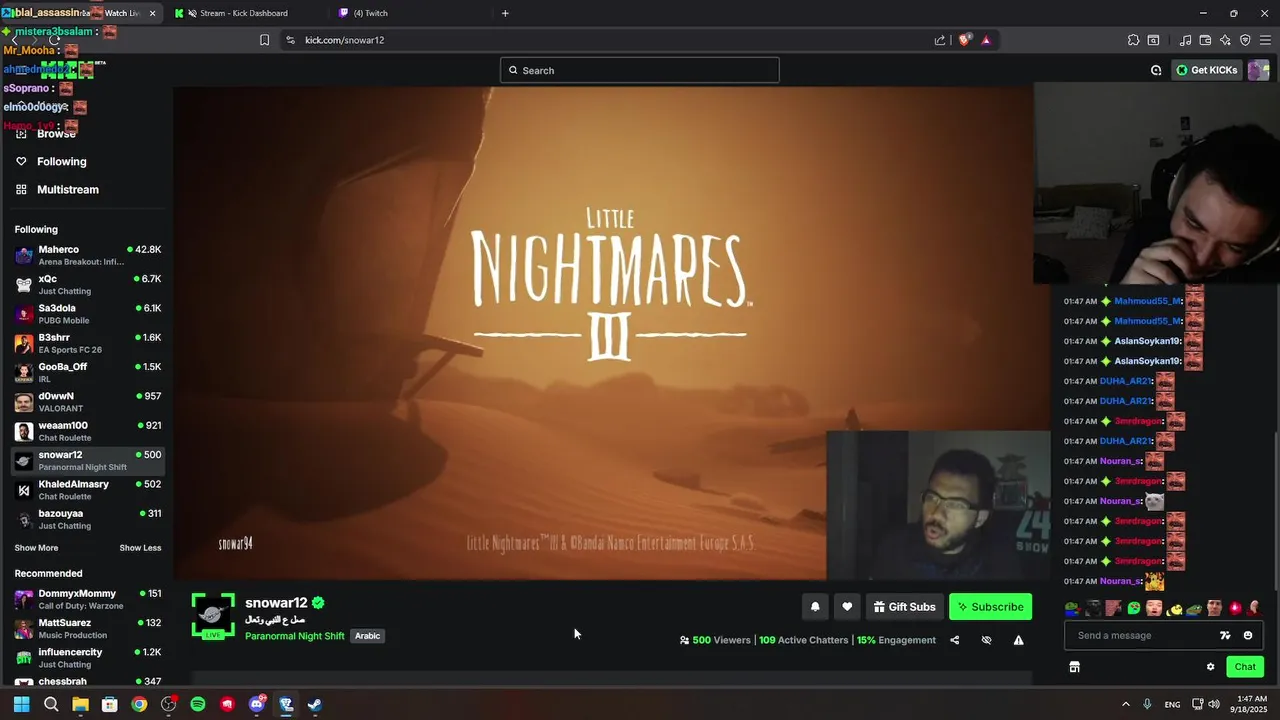Image resolution: width=1280 pixels, height=720 pixels.
Task: Open GooBa_Off channel in sidebar
Action: click(88, 372)
